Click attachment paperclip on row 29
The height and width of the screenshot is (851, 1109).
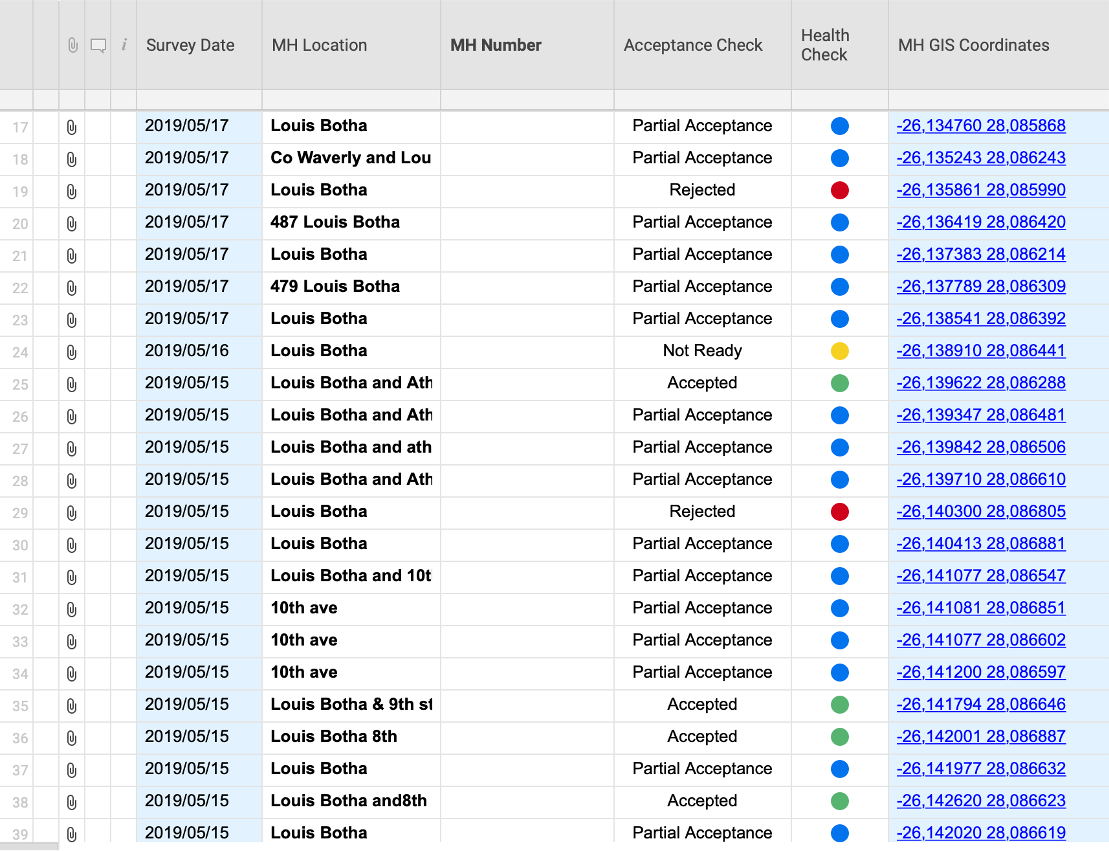[x=72, y=513]
